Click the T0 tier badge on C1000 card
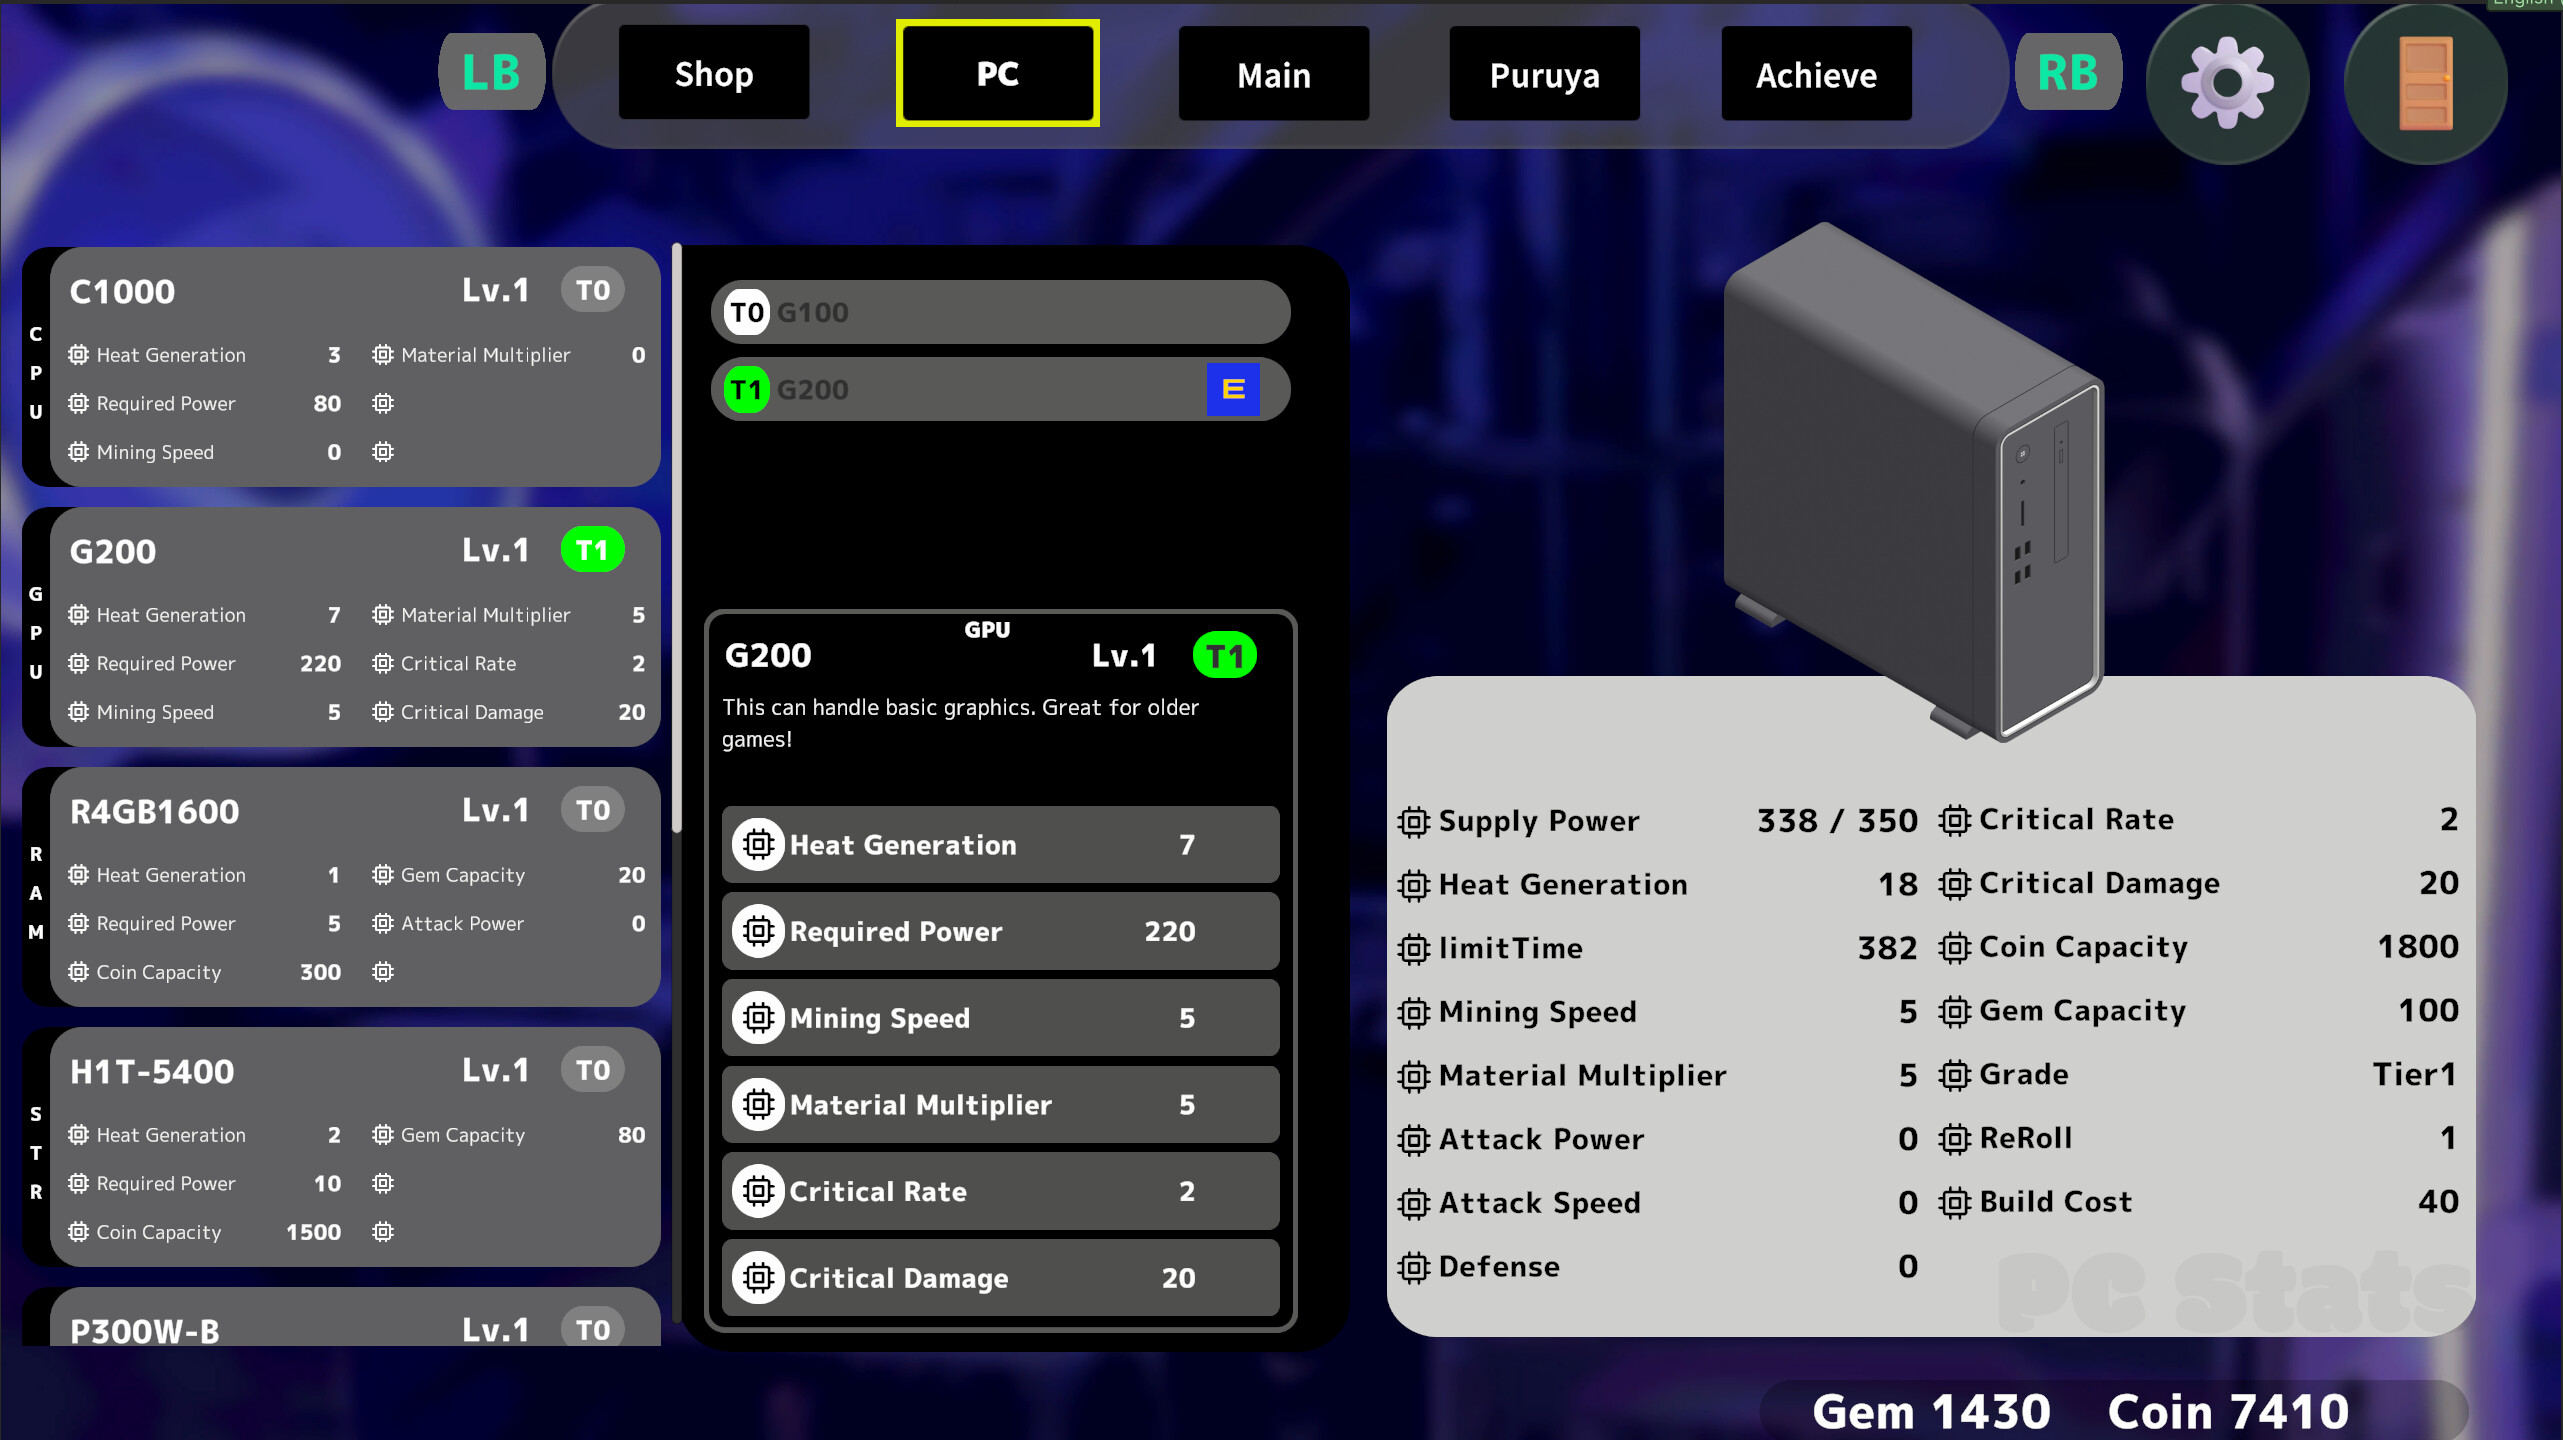This screenshot has height=1440, width=2563. (x=592, y=289)
